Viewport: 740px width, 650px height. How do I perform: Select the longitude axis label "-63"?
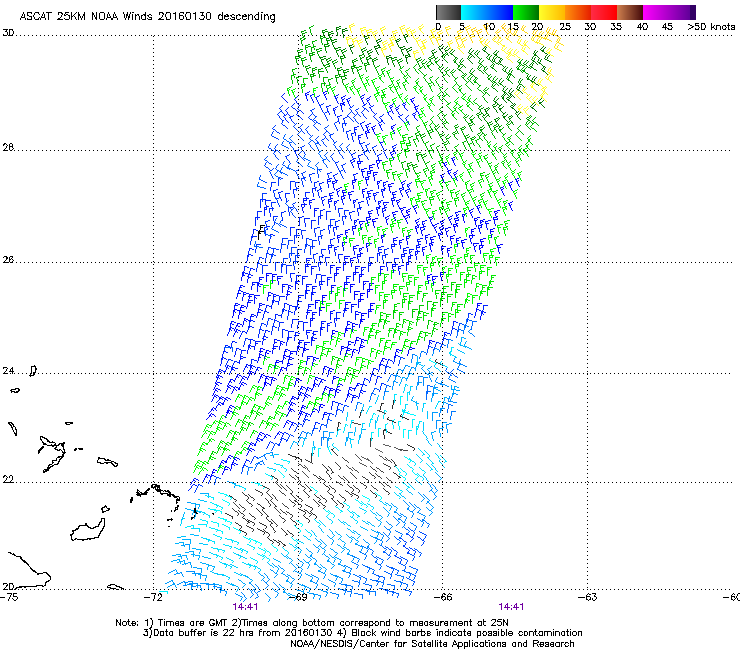coord(588,597)
